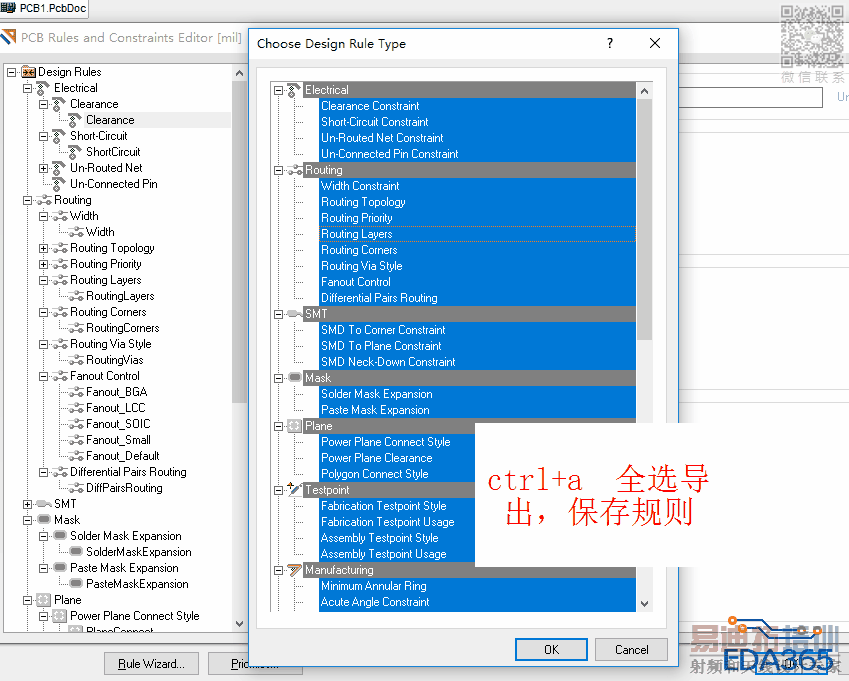Collapse the Manufacturing category in the dialog
The height and width of the screenshot is (681, 849).
278,570
